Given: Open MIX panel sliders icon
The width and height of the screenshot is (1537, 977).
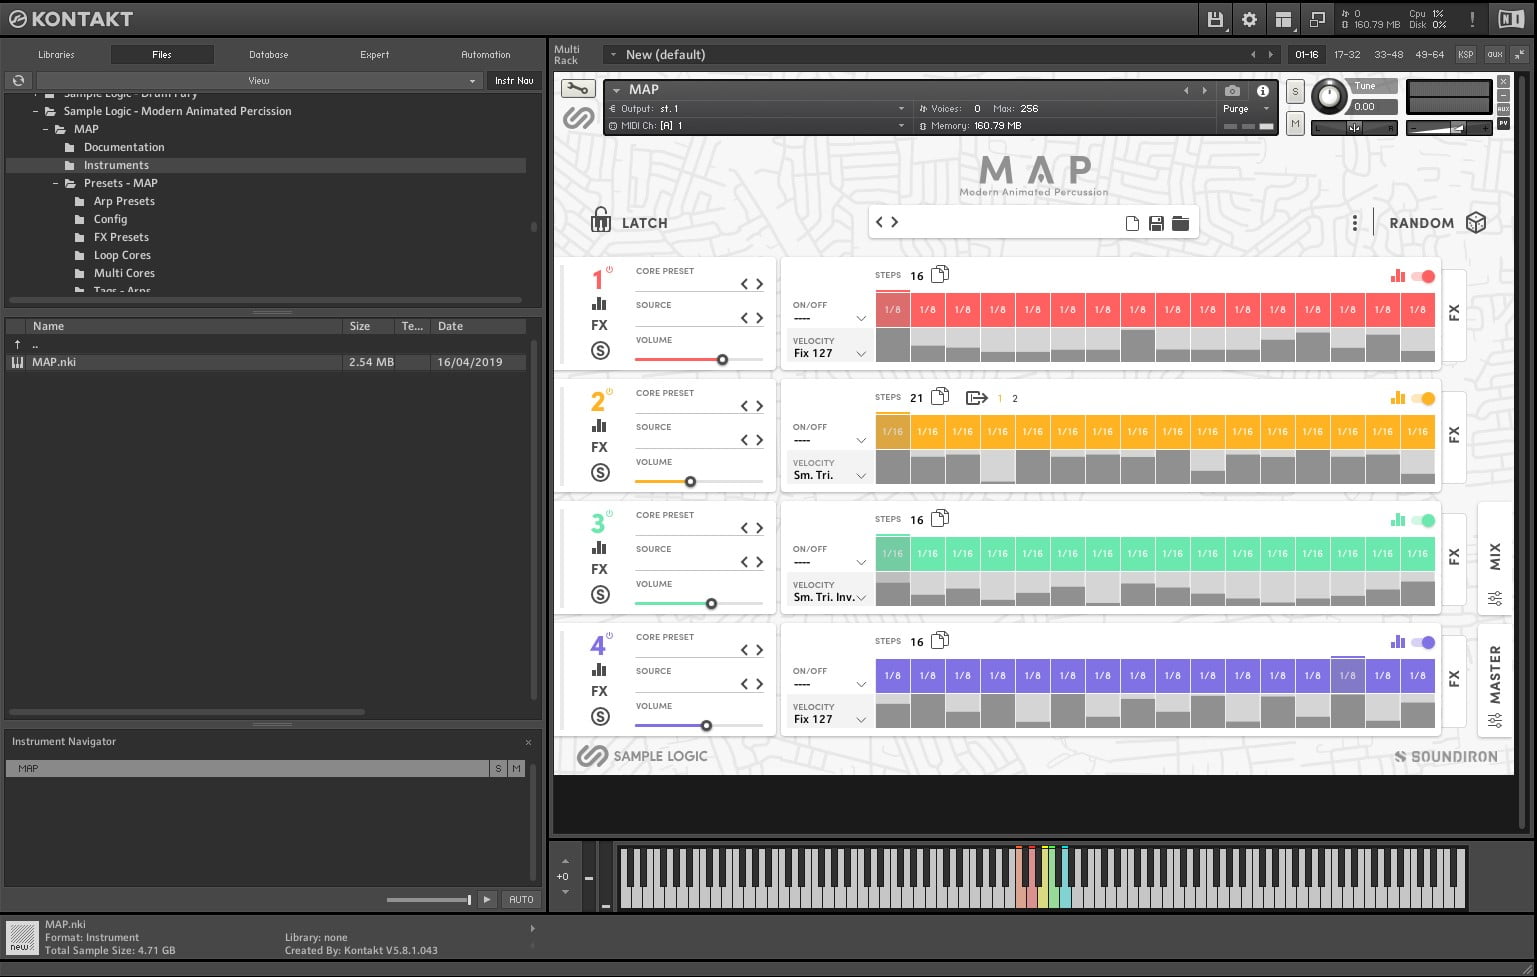Looking at the screenshot, I should click(x=1495, y=598).
